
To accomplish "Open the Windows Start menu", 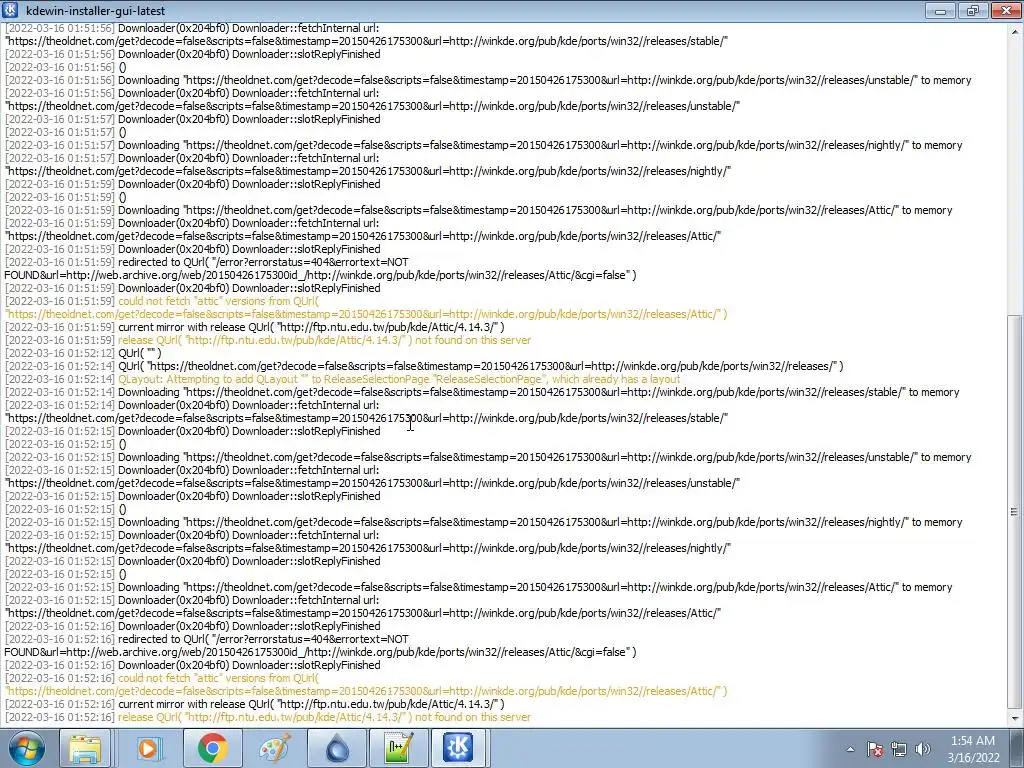I will pos(26,748).
